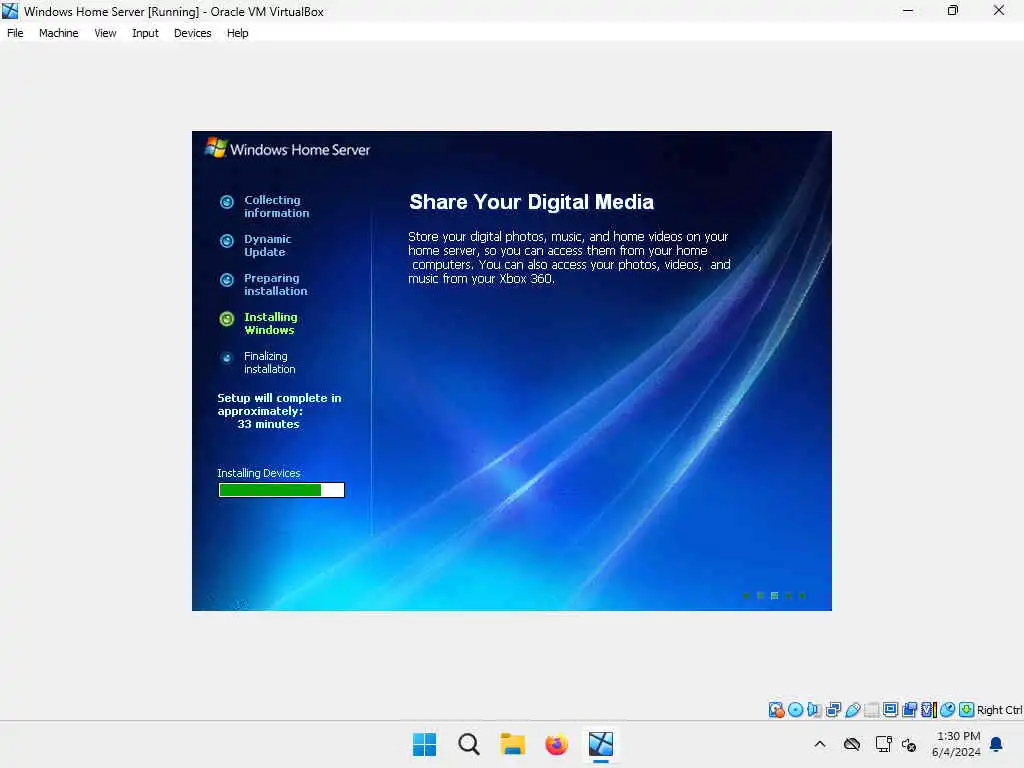
Task: Click the 'Installing Windows' step text
Action: (x=270, y=323)
